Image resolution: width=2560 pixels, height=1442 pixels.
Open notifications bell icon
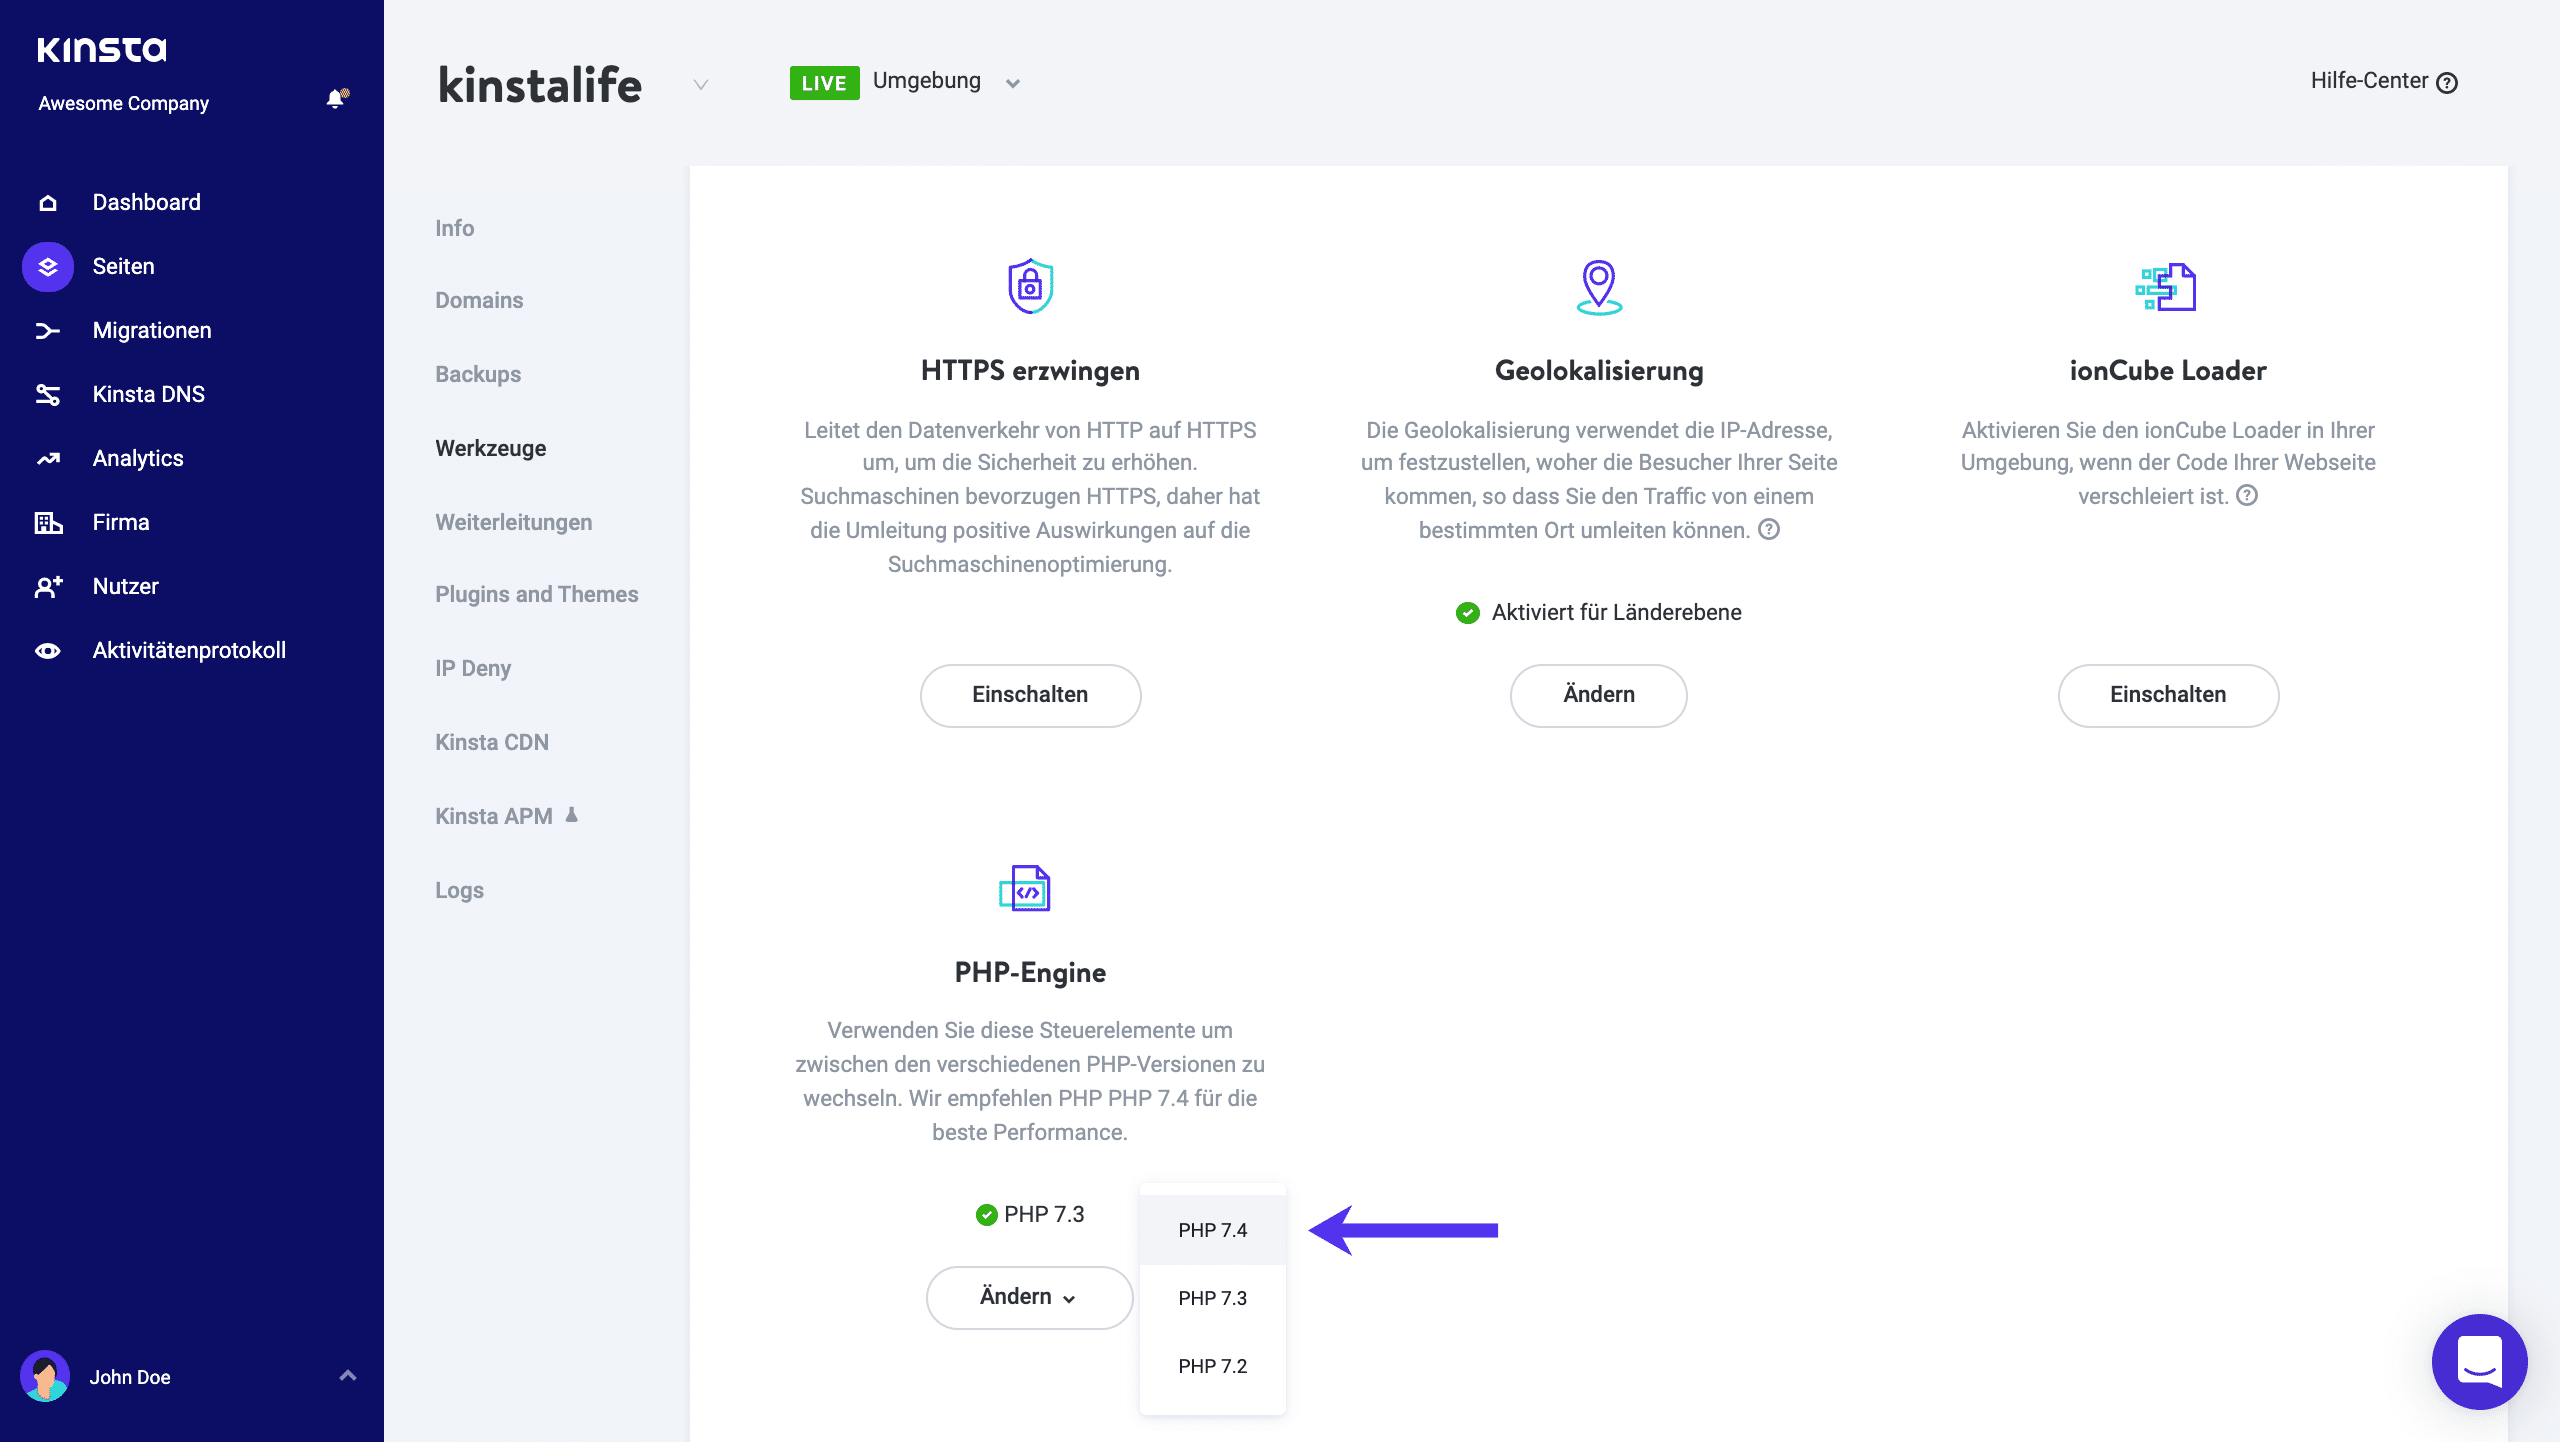pos(337,98)
